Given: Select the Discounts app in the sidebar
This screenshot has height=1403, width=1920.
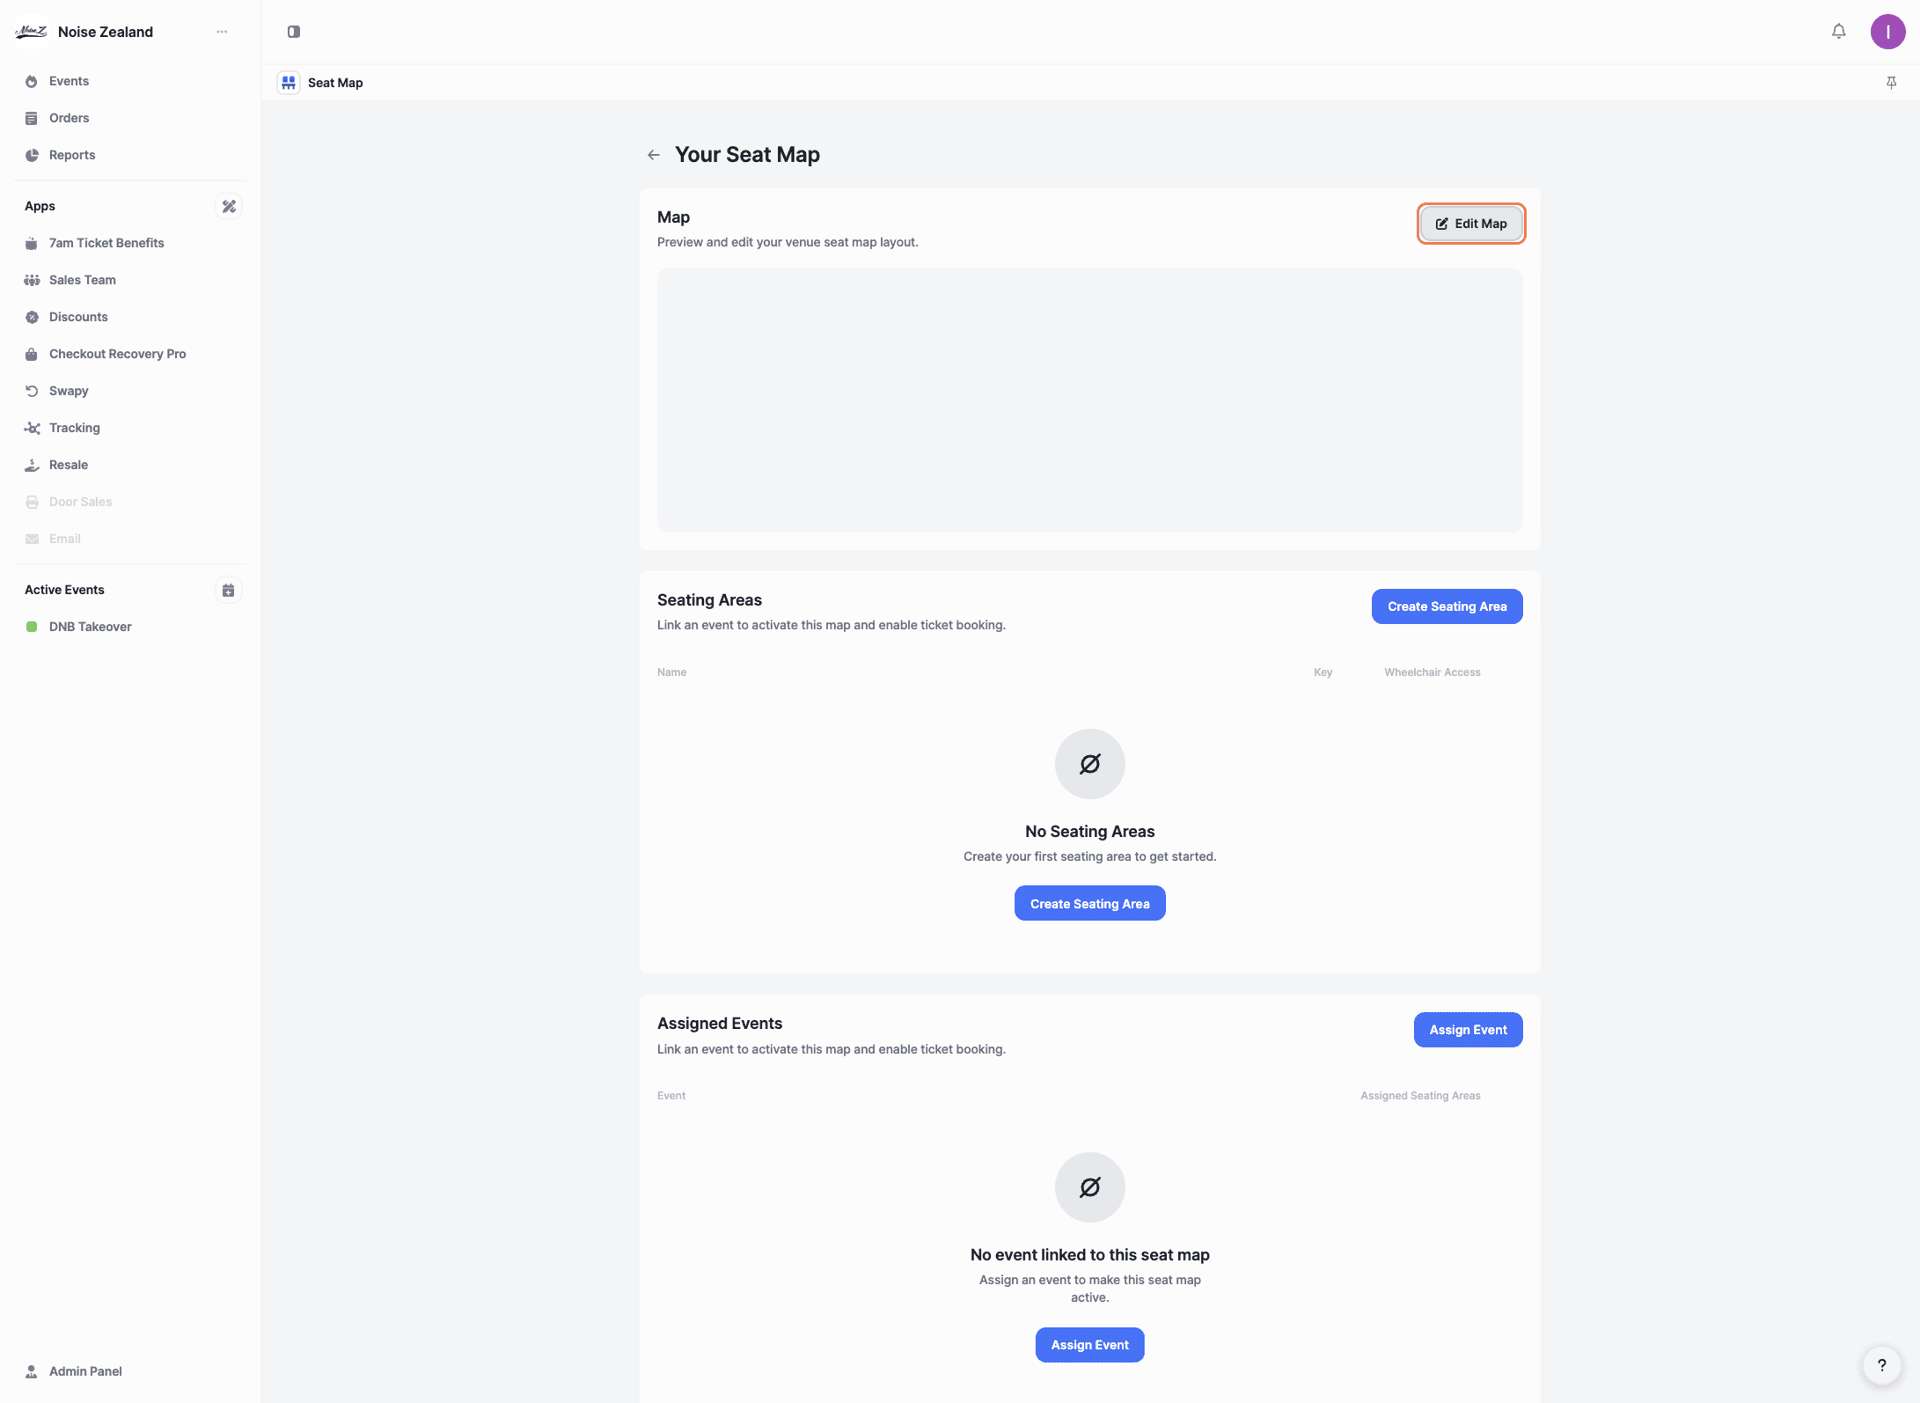Looking at the screenshot, I should click(78, 317).
